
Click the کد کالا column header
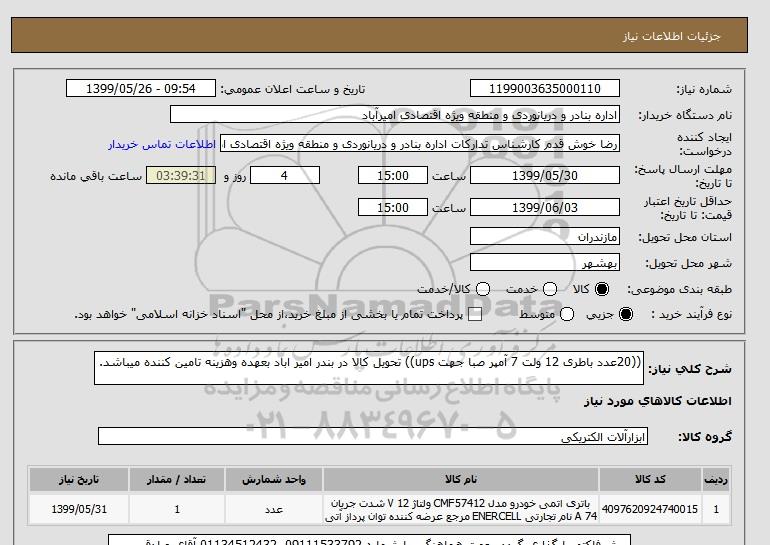[x=650, y=479]
